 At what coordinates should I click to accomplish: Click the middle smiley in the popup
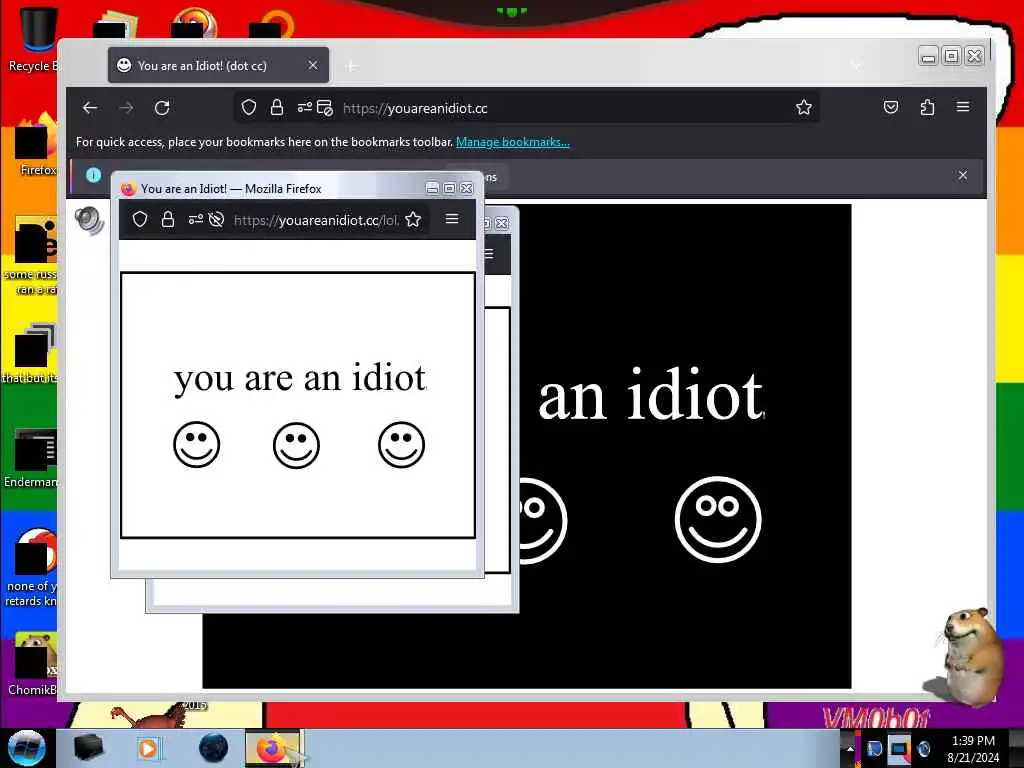pos(296,445)
